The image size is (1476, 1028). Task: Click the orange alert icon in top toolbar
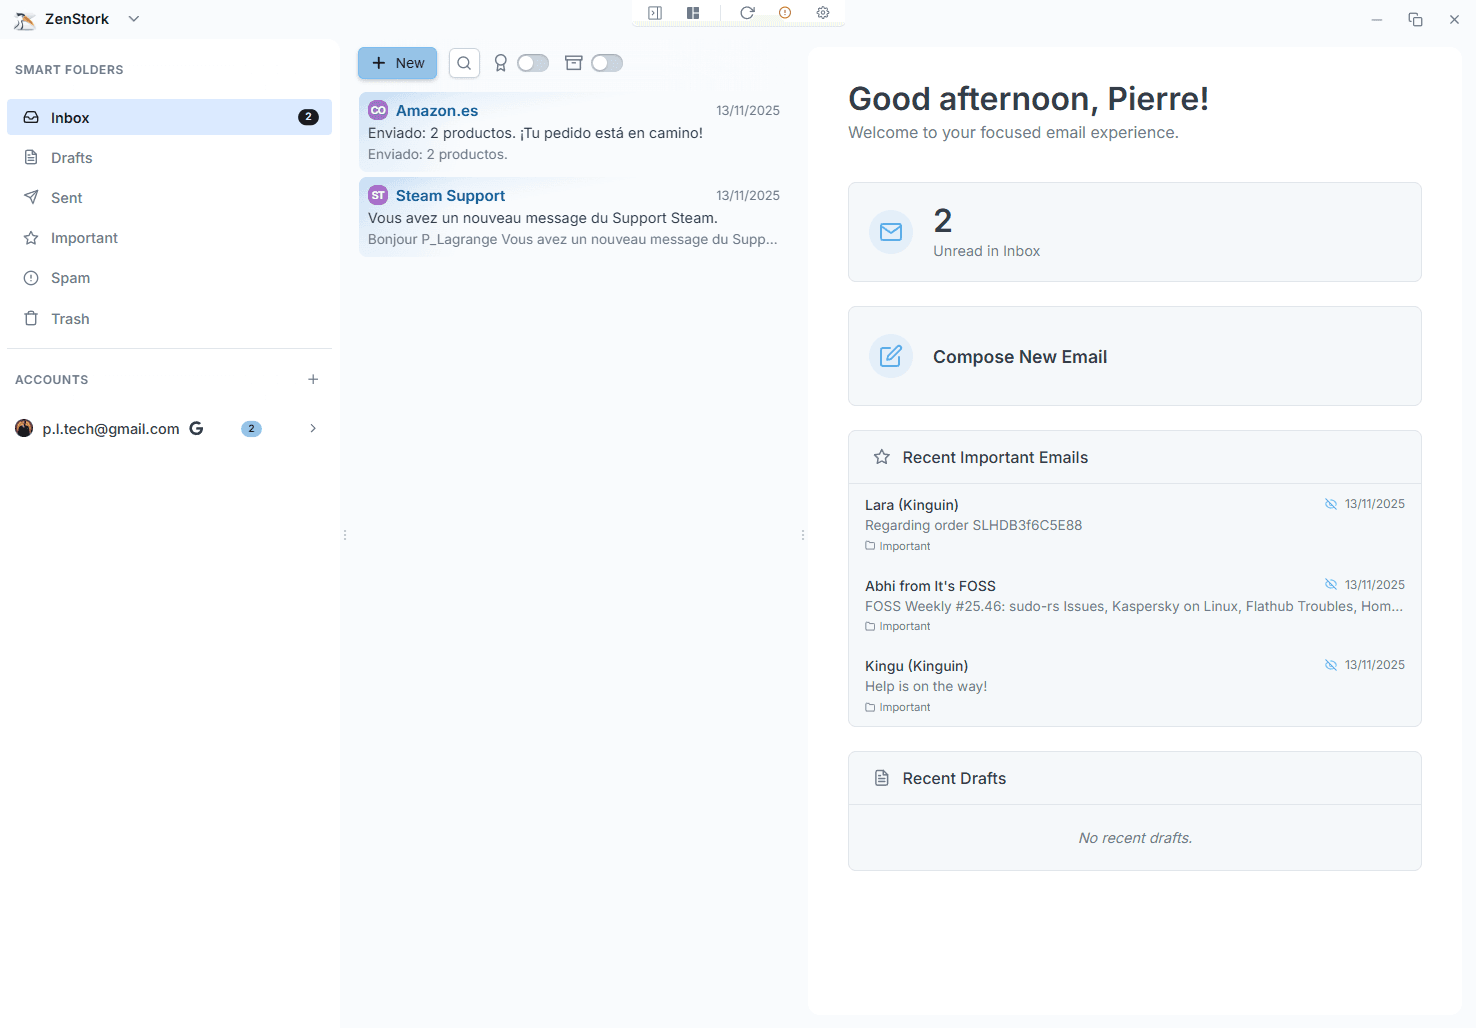(x=785, y=13)
